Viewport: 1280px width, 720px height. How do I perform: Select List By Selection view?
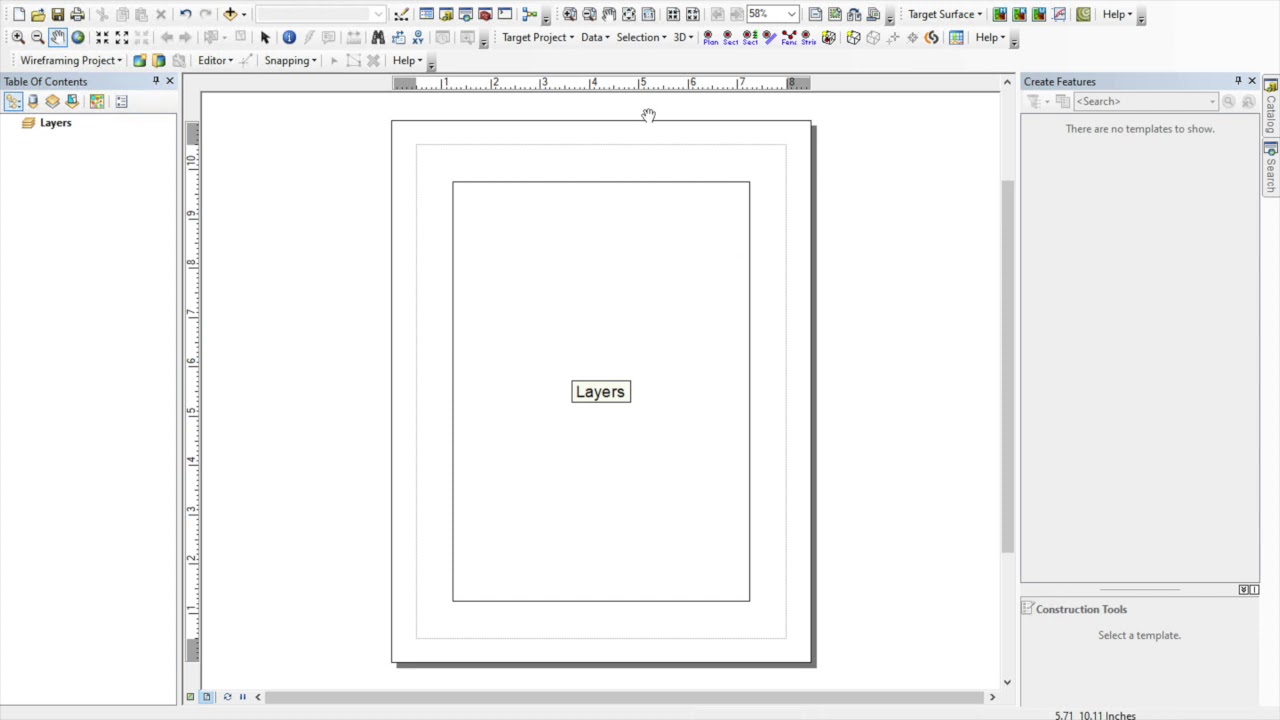72,101
